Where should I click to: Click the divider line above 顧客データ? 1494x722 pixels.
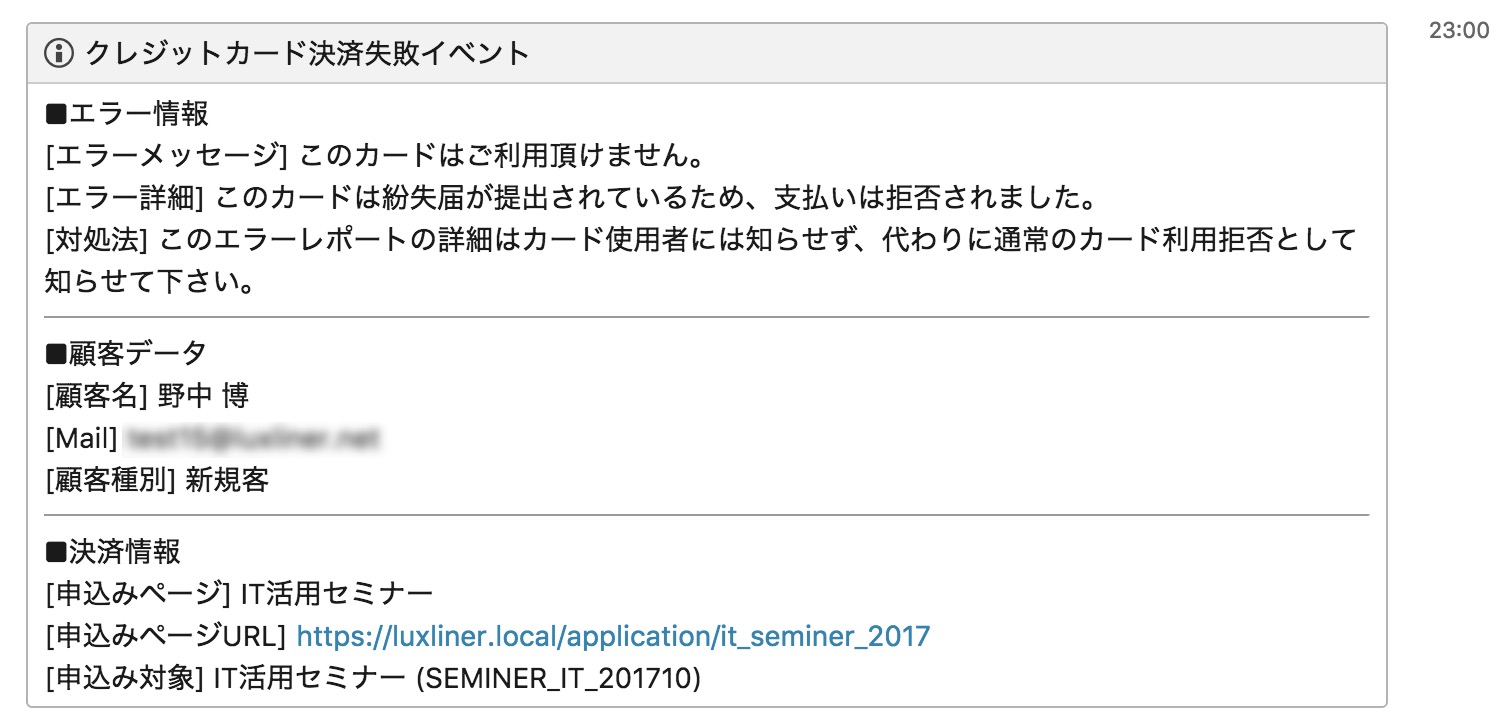pyautogui.click(x=706, y=317)
